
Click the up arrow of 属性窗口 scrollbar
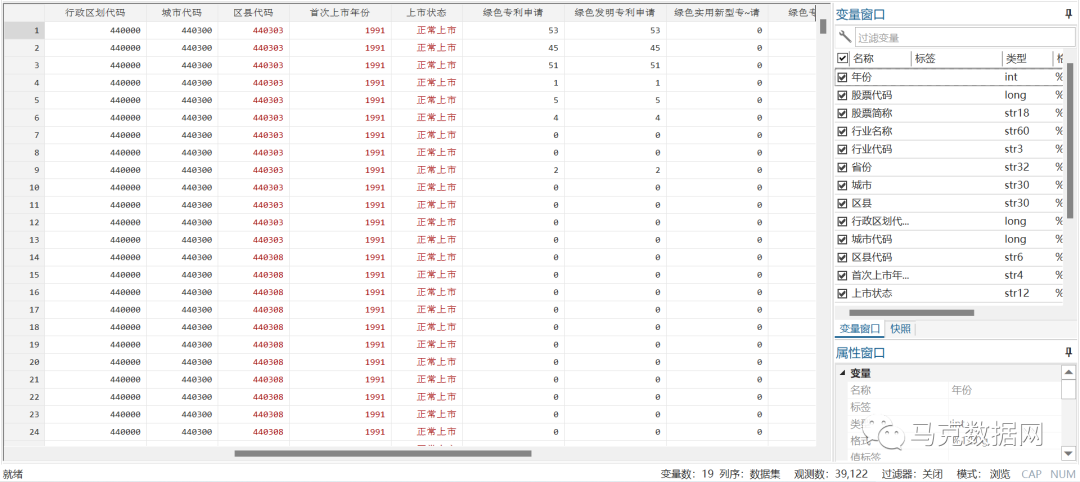pos(1068,372)
